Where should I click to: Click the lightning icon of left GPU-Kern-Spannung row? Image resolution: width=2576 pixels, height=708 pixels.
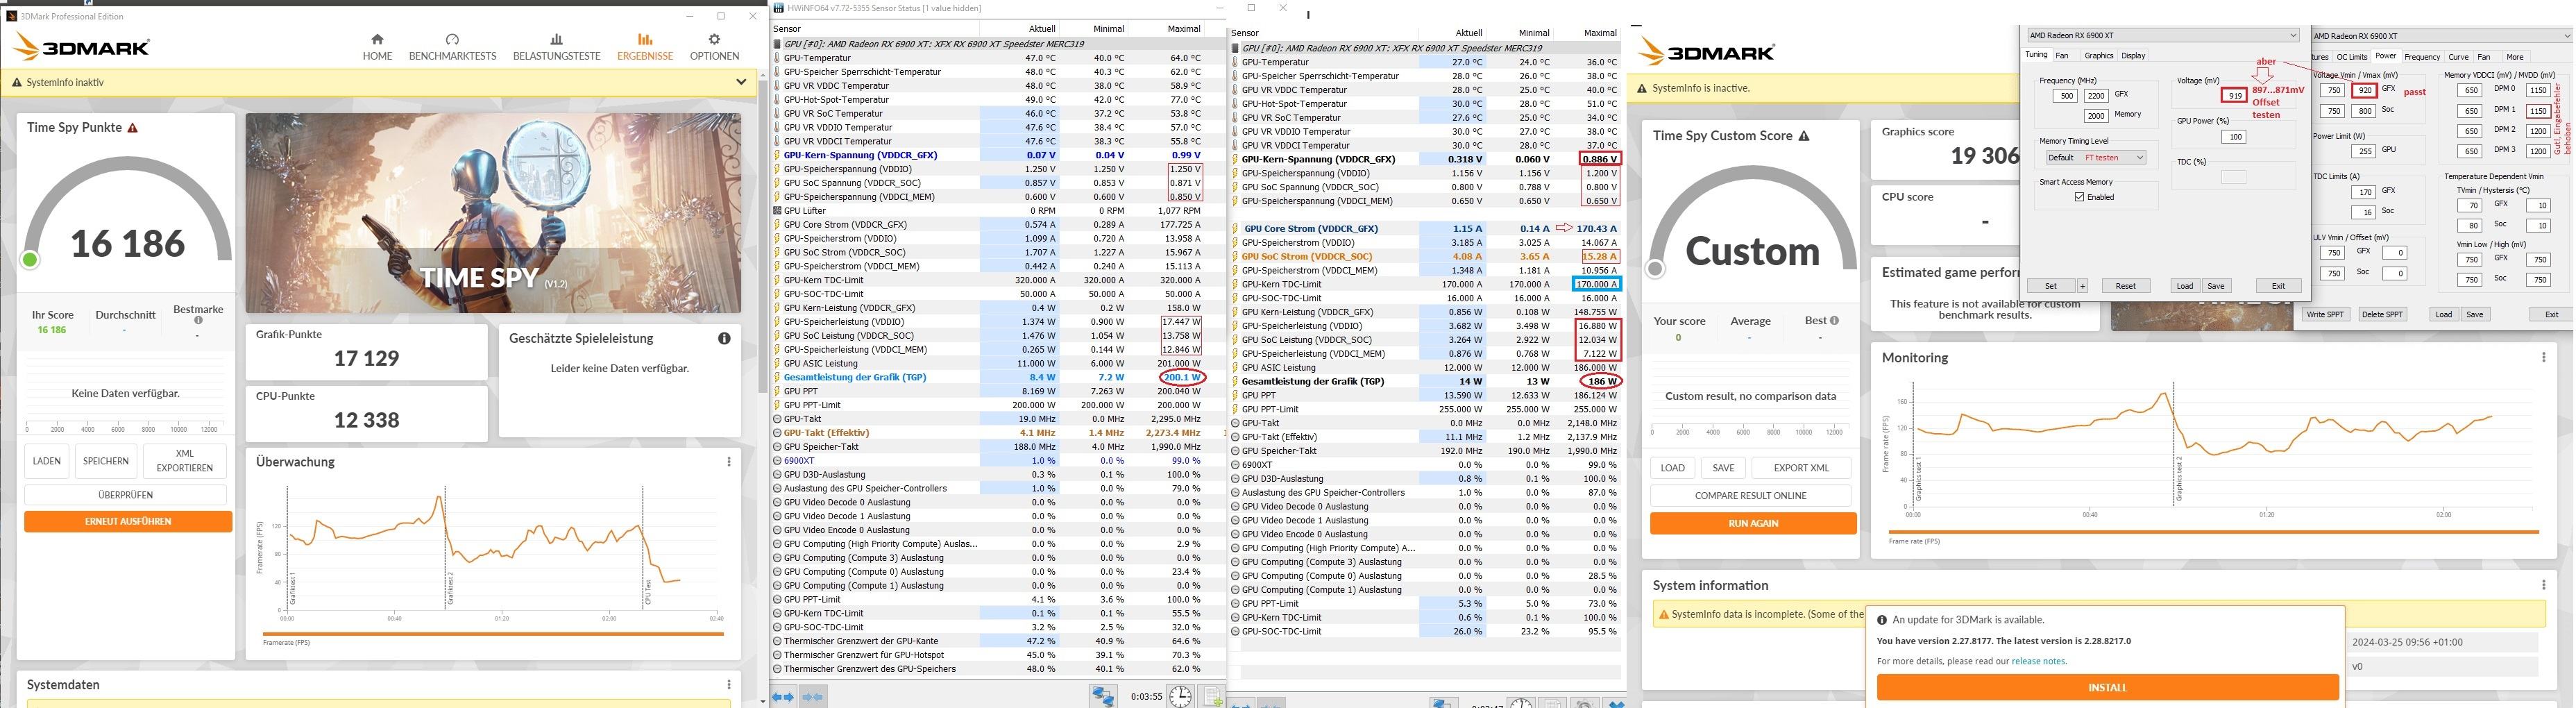pyautogui.click(x=777, y=156)
